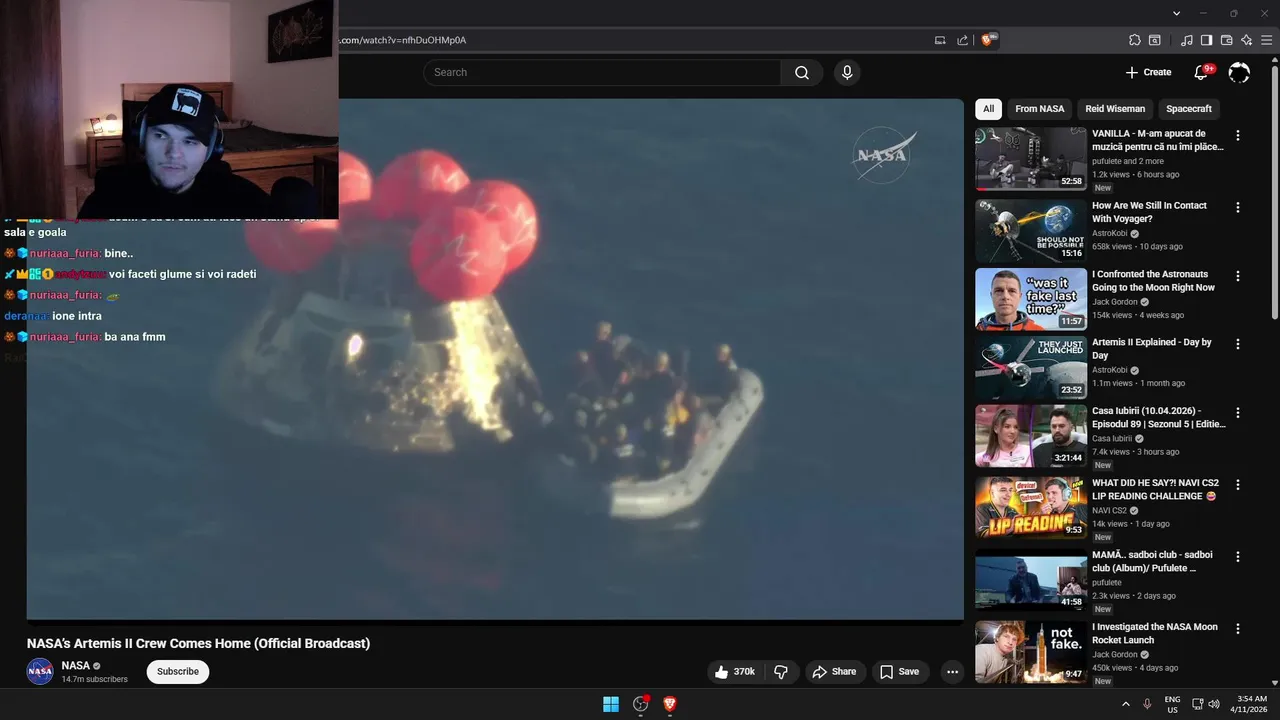This screenshot has height=720, width=1280.
Task: Click the search magnifier button
Action: point(802,72)
